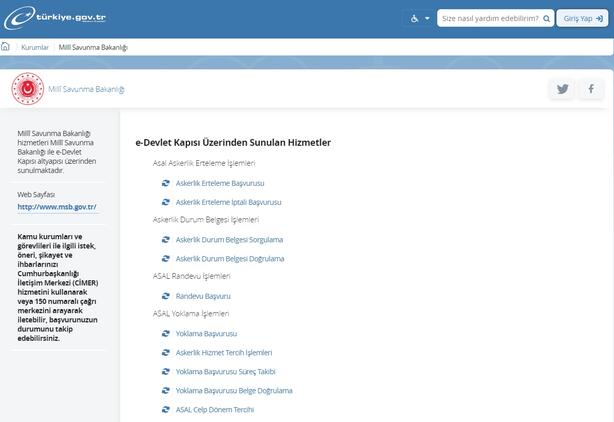
Task: Open Yoklama Başvurusu Belge Doğrulama
Action: click(234, 391)
